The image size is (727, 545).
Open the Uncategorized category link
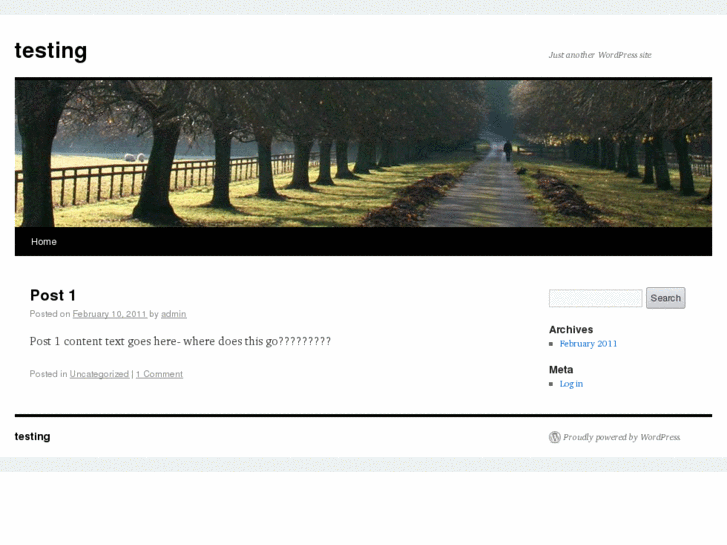[x=99, y=374]
